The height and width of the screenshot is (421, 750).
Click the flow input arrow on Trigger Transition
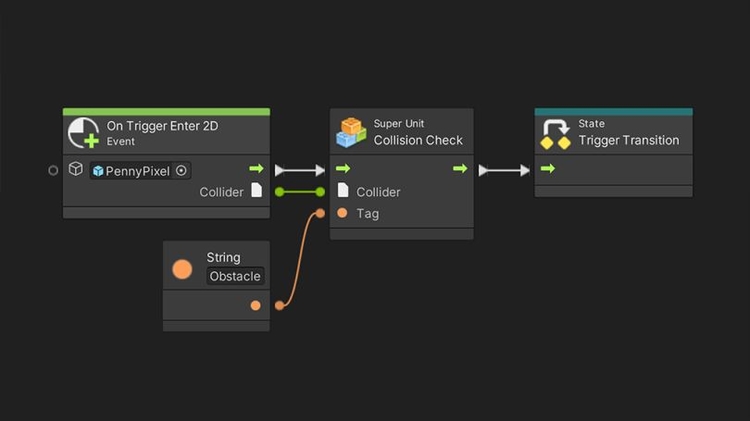pos(548,169)
